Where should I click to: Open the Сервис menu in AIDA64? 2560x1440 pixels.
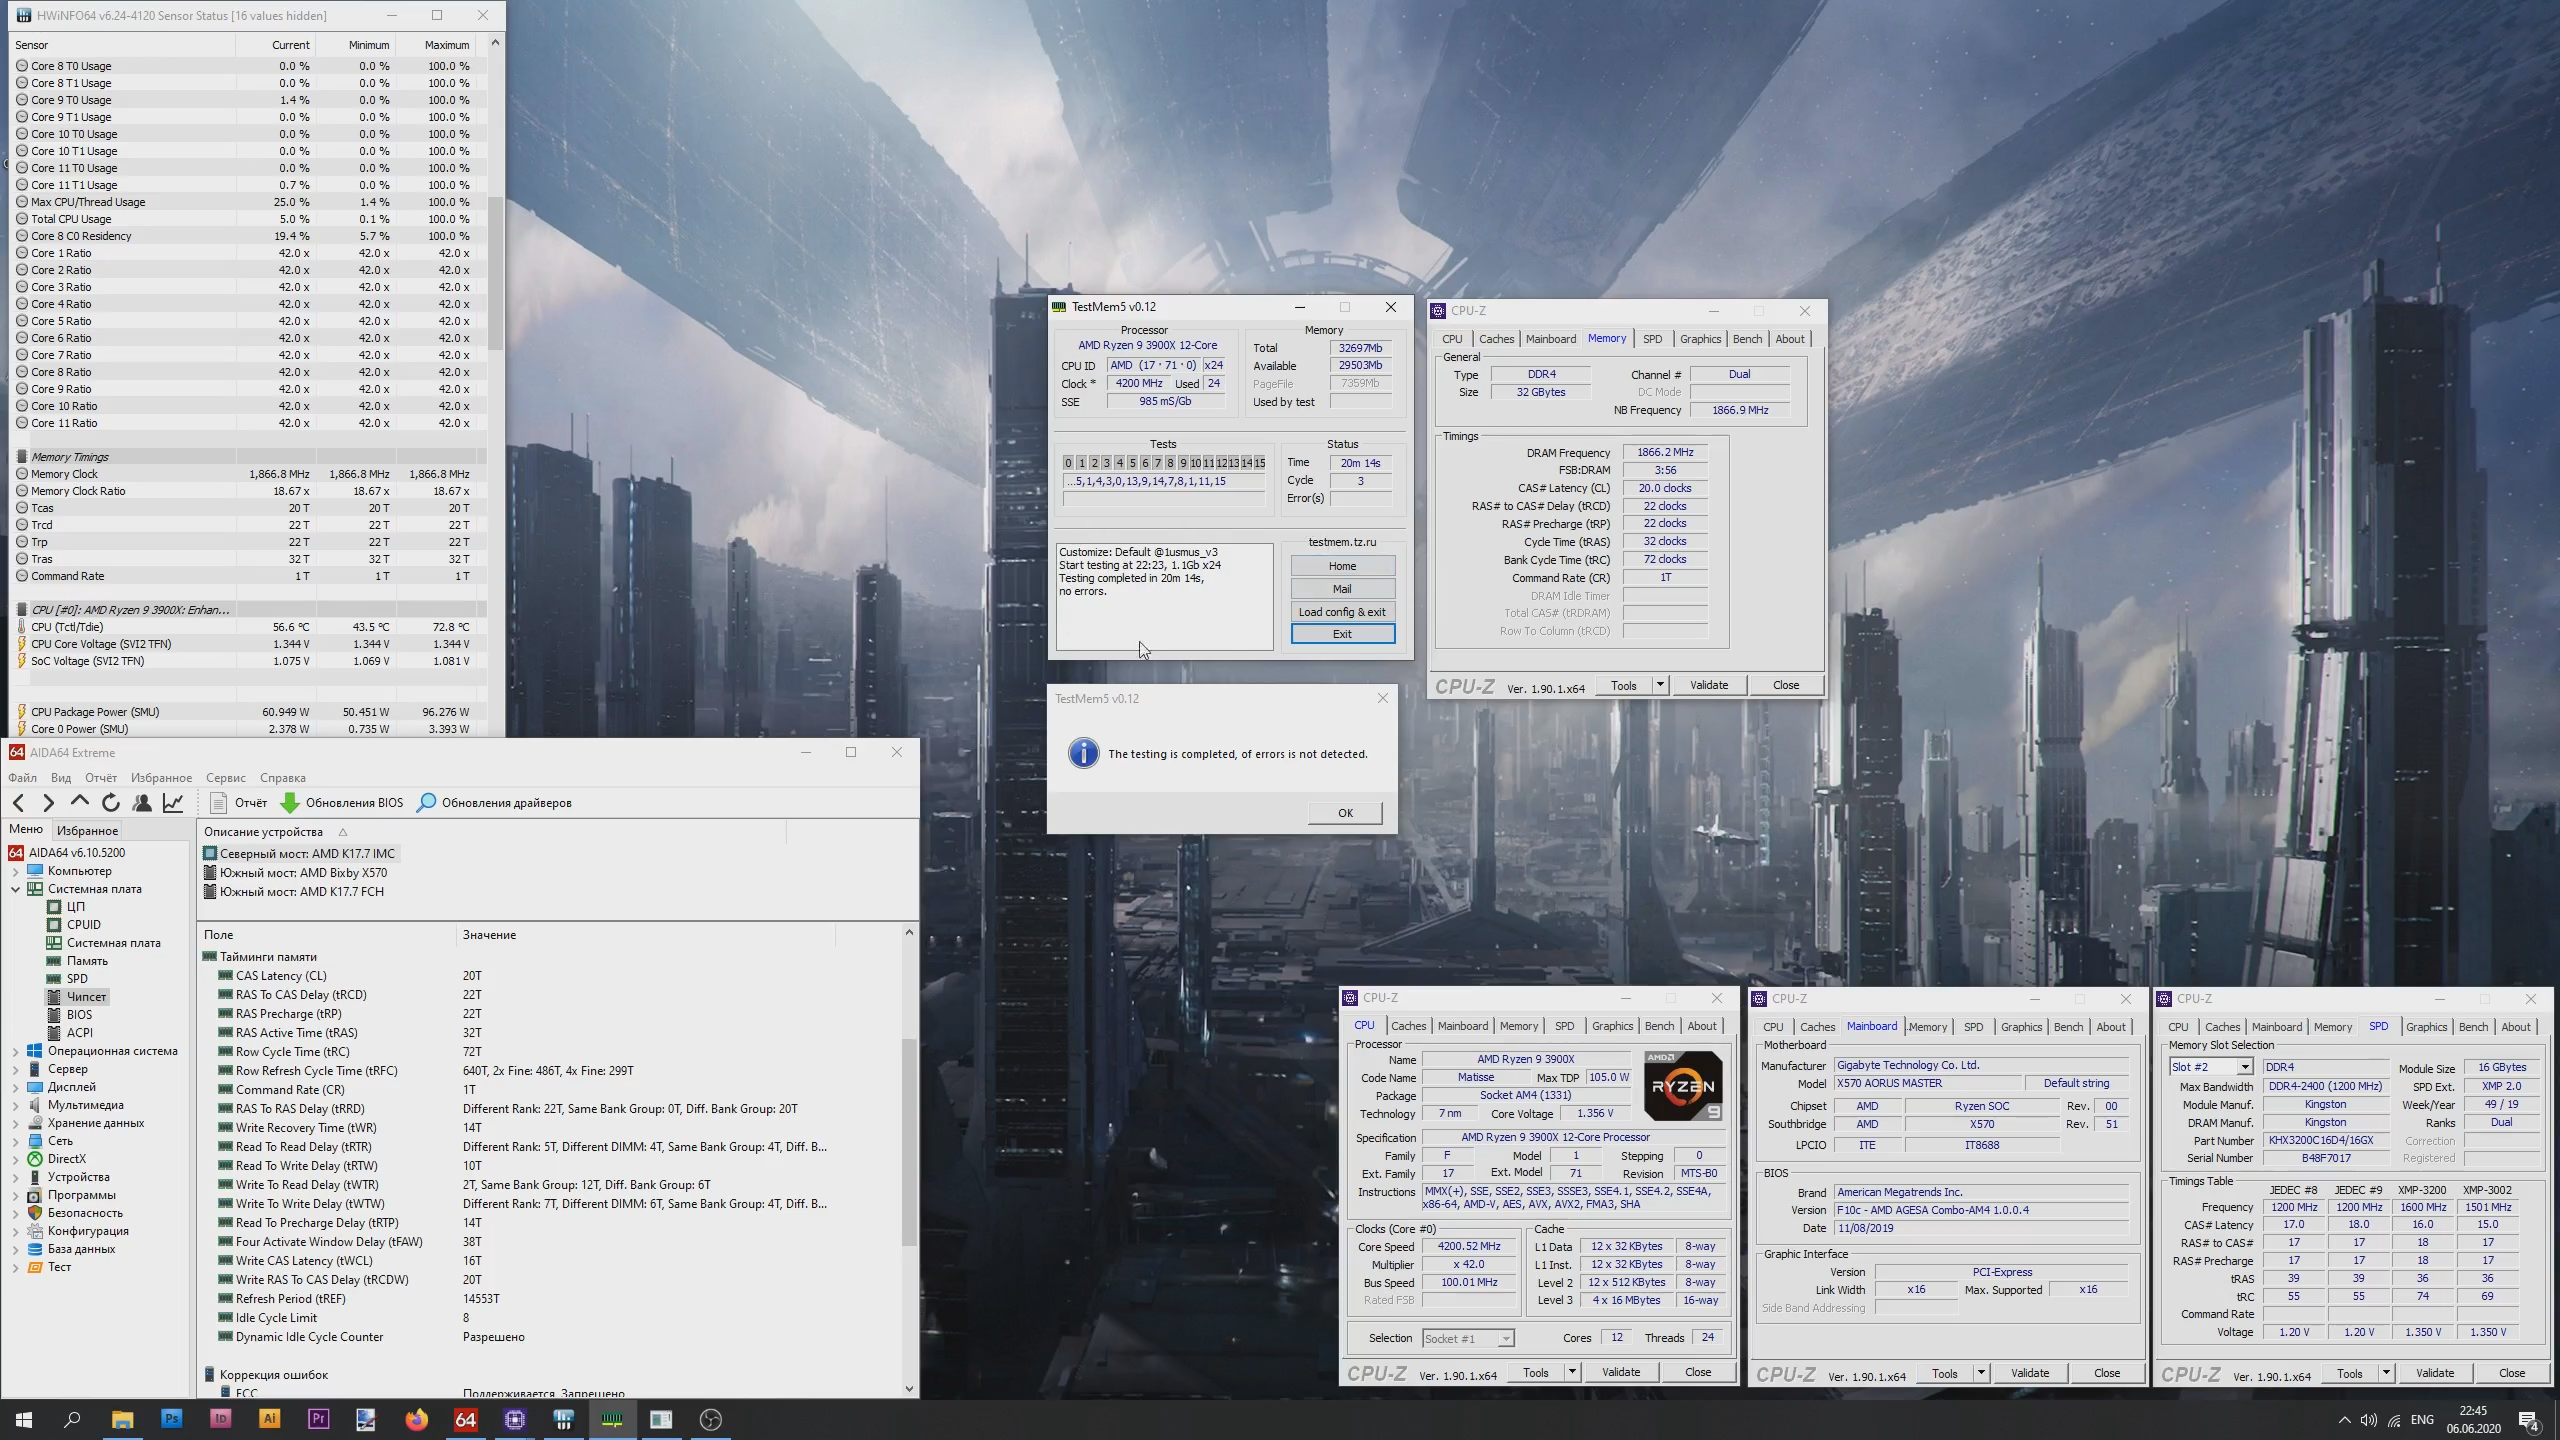pos(226,777)
